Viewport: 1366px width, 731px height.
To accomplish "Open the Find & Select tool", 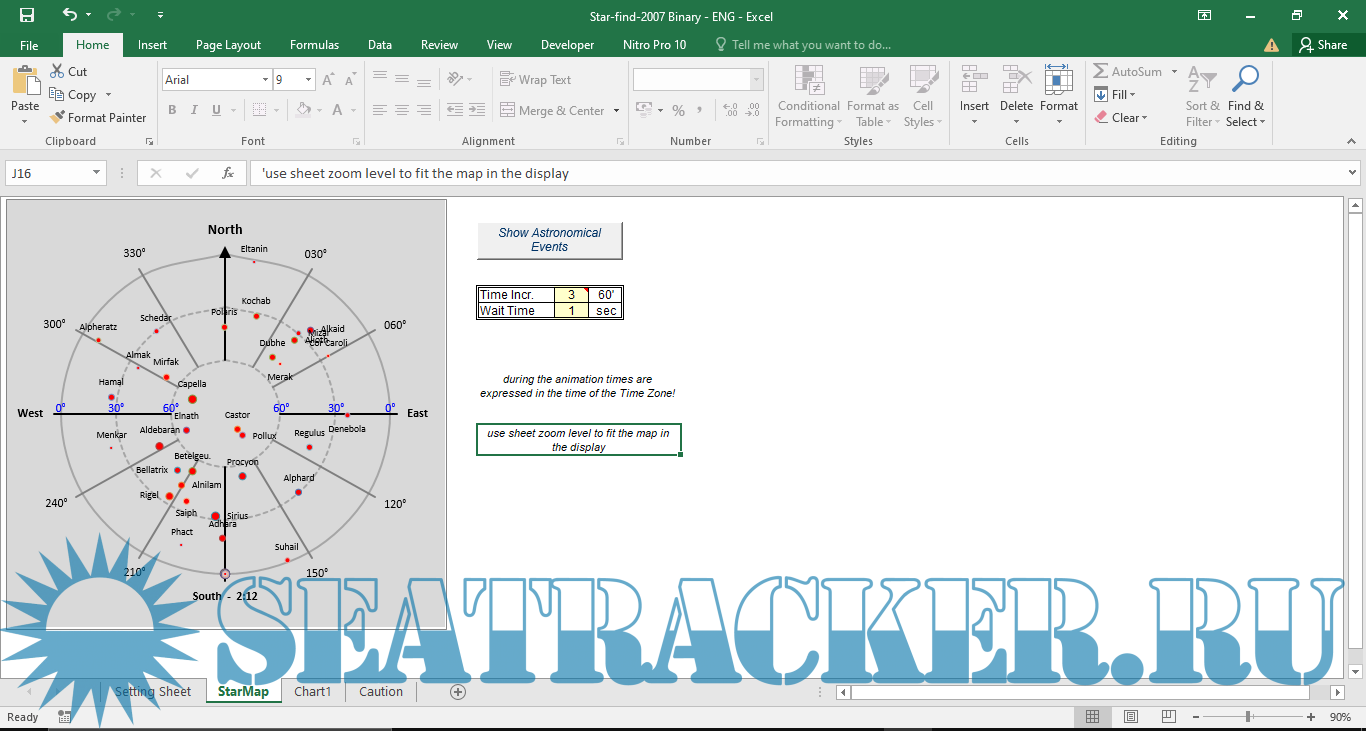I will pos(1245,96).
